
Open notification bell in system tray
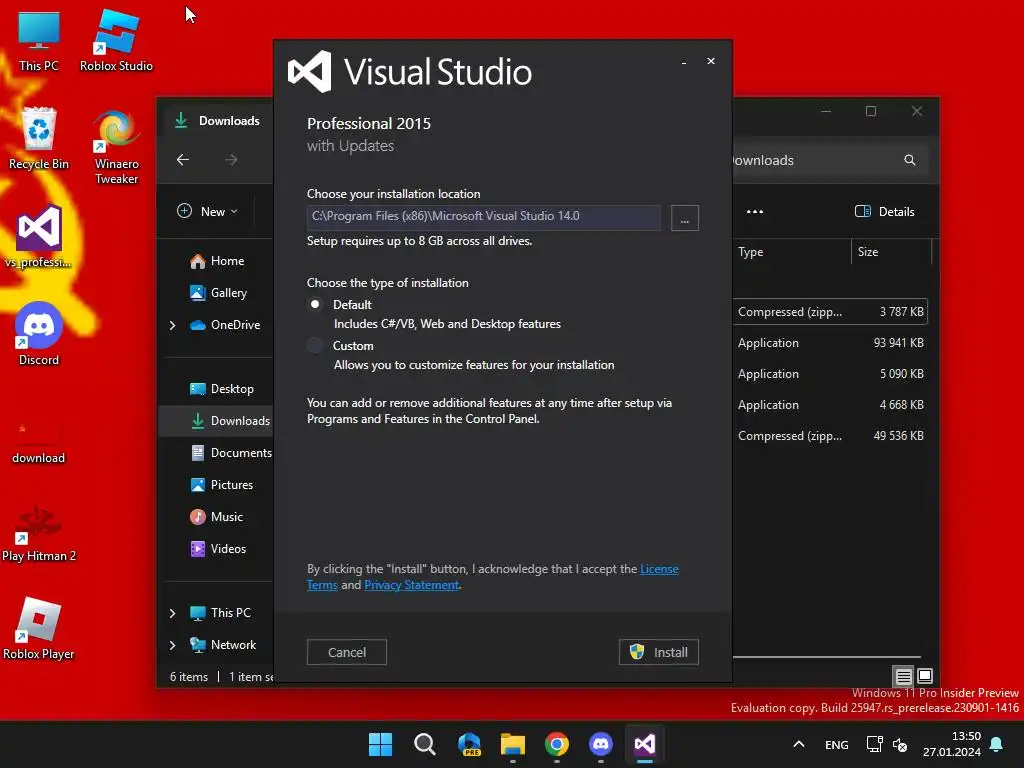pos(997,744)
